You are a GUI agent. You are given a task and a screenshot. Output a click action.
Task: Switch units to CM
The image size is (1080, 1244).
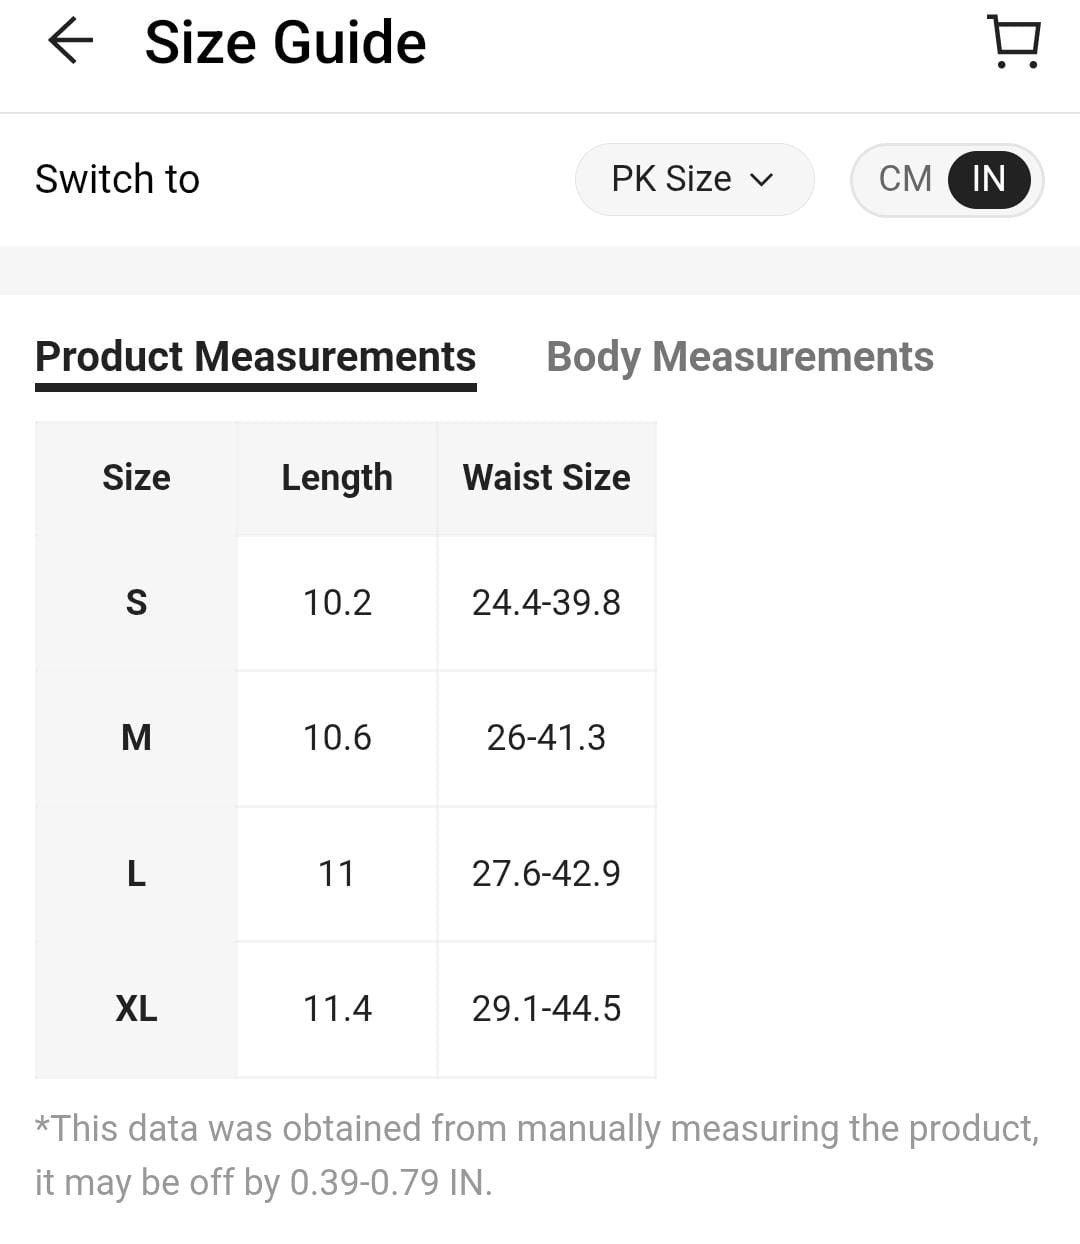point(905,179)
